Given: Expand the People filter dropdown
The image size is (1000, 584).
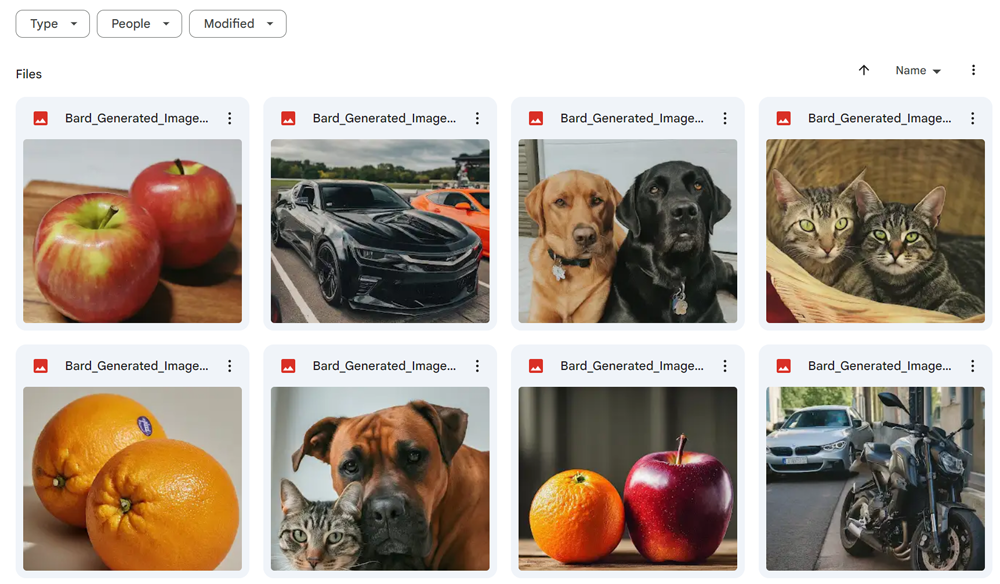Looking at the screenshot, I should tap(139, 24).
